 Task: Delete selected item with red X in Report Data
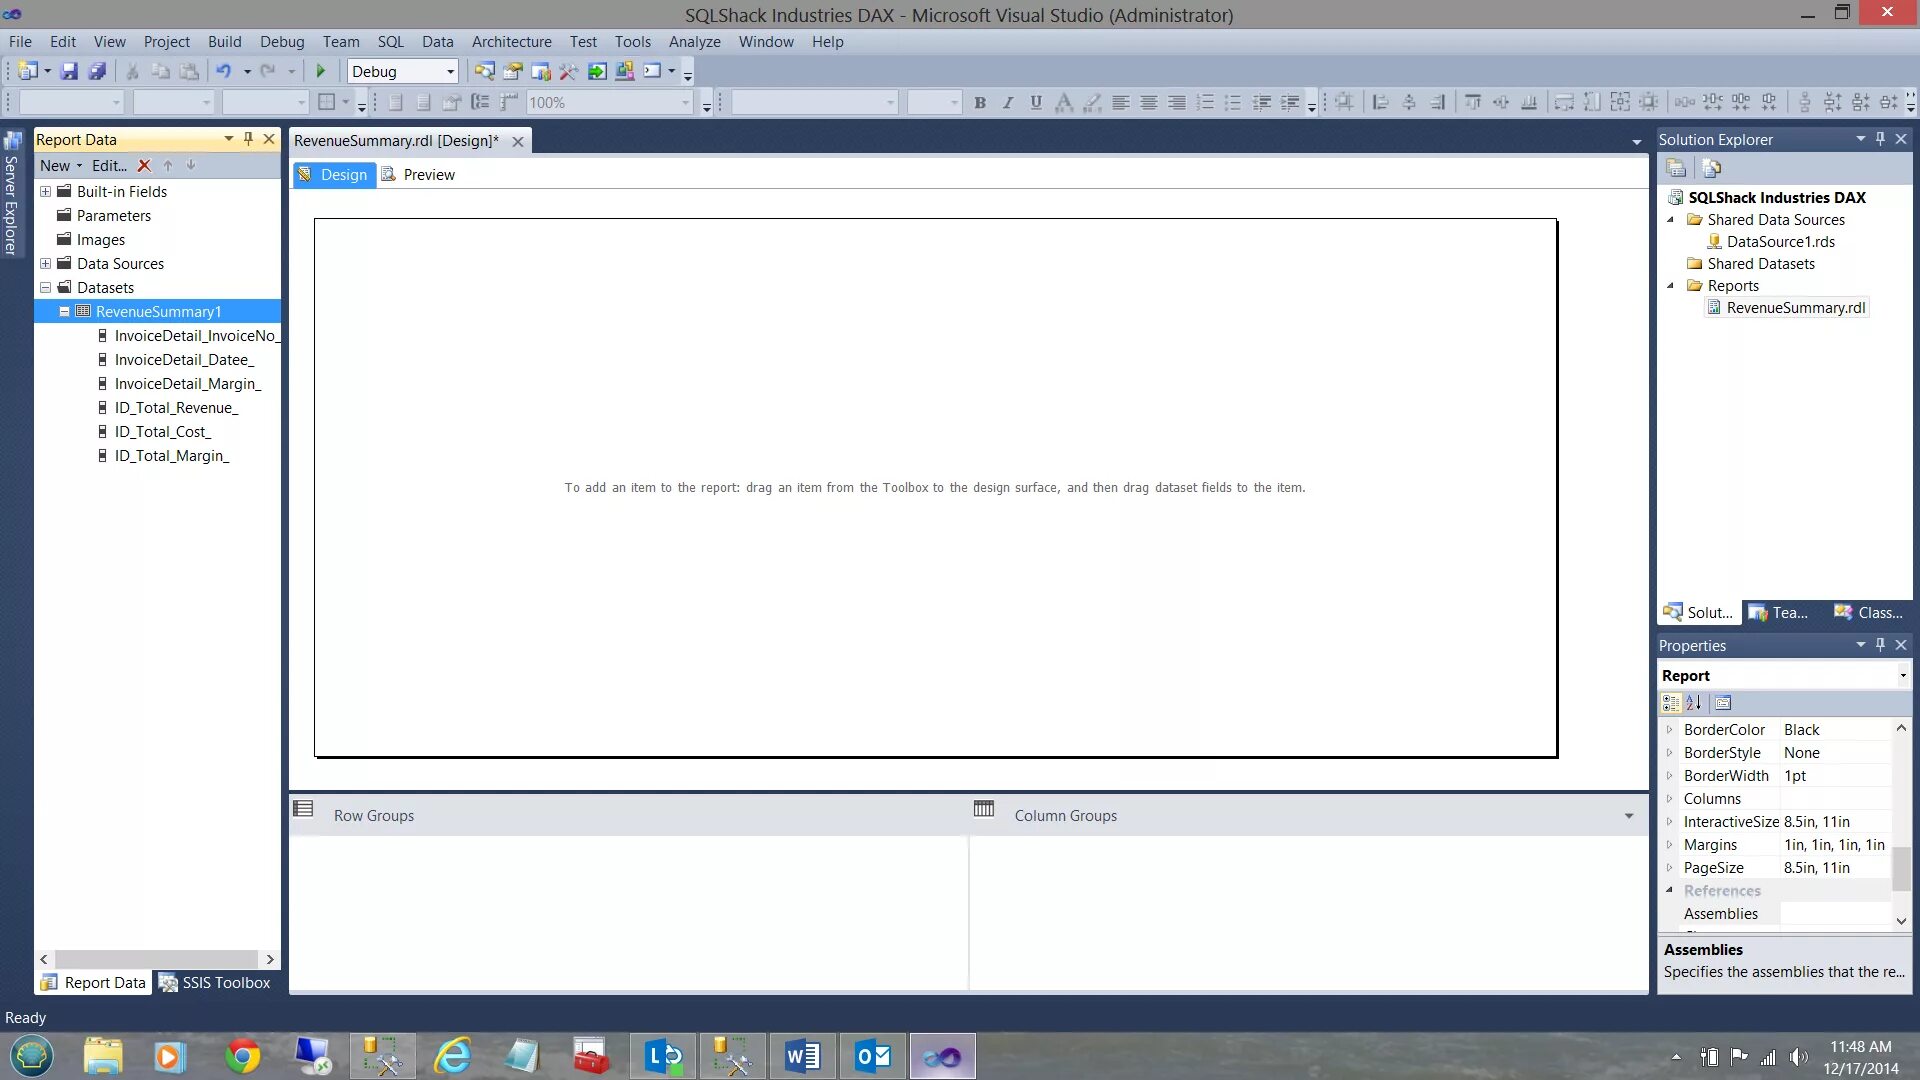144,166
